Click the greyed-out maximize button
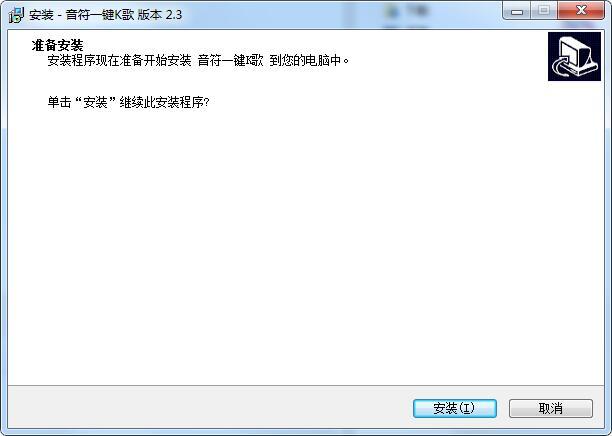Screen dimensions: 612x436 tap(544, 11)
